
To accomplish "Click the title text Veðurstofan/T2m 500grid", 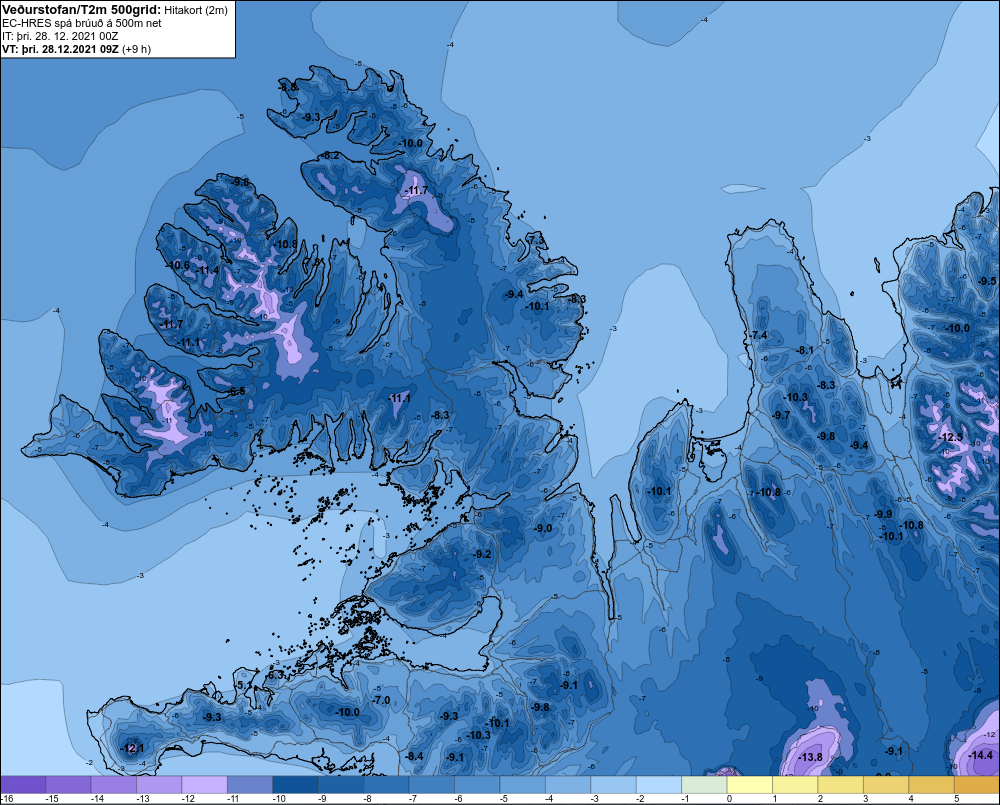I will (82, 10).
